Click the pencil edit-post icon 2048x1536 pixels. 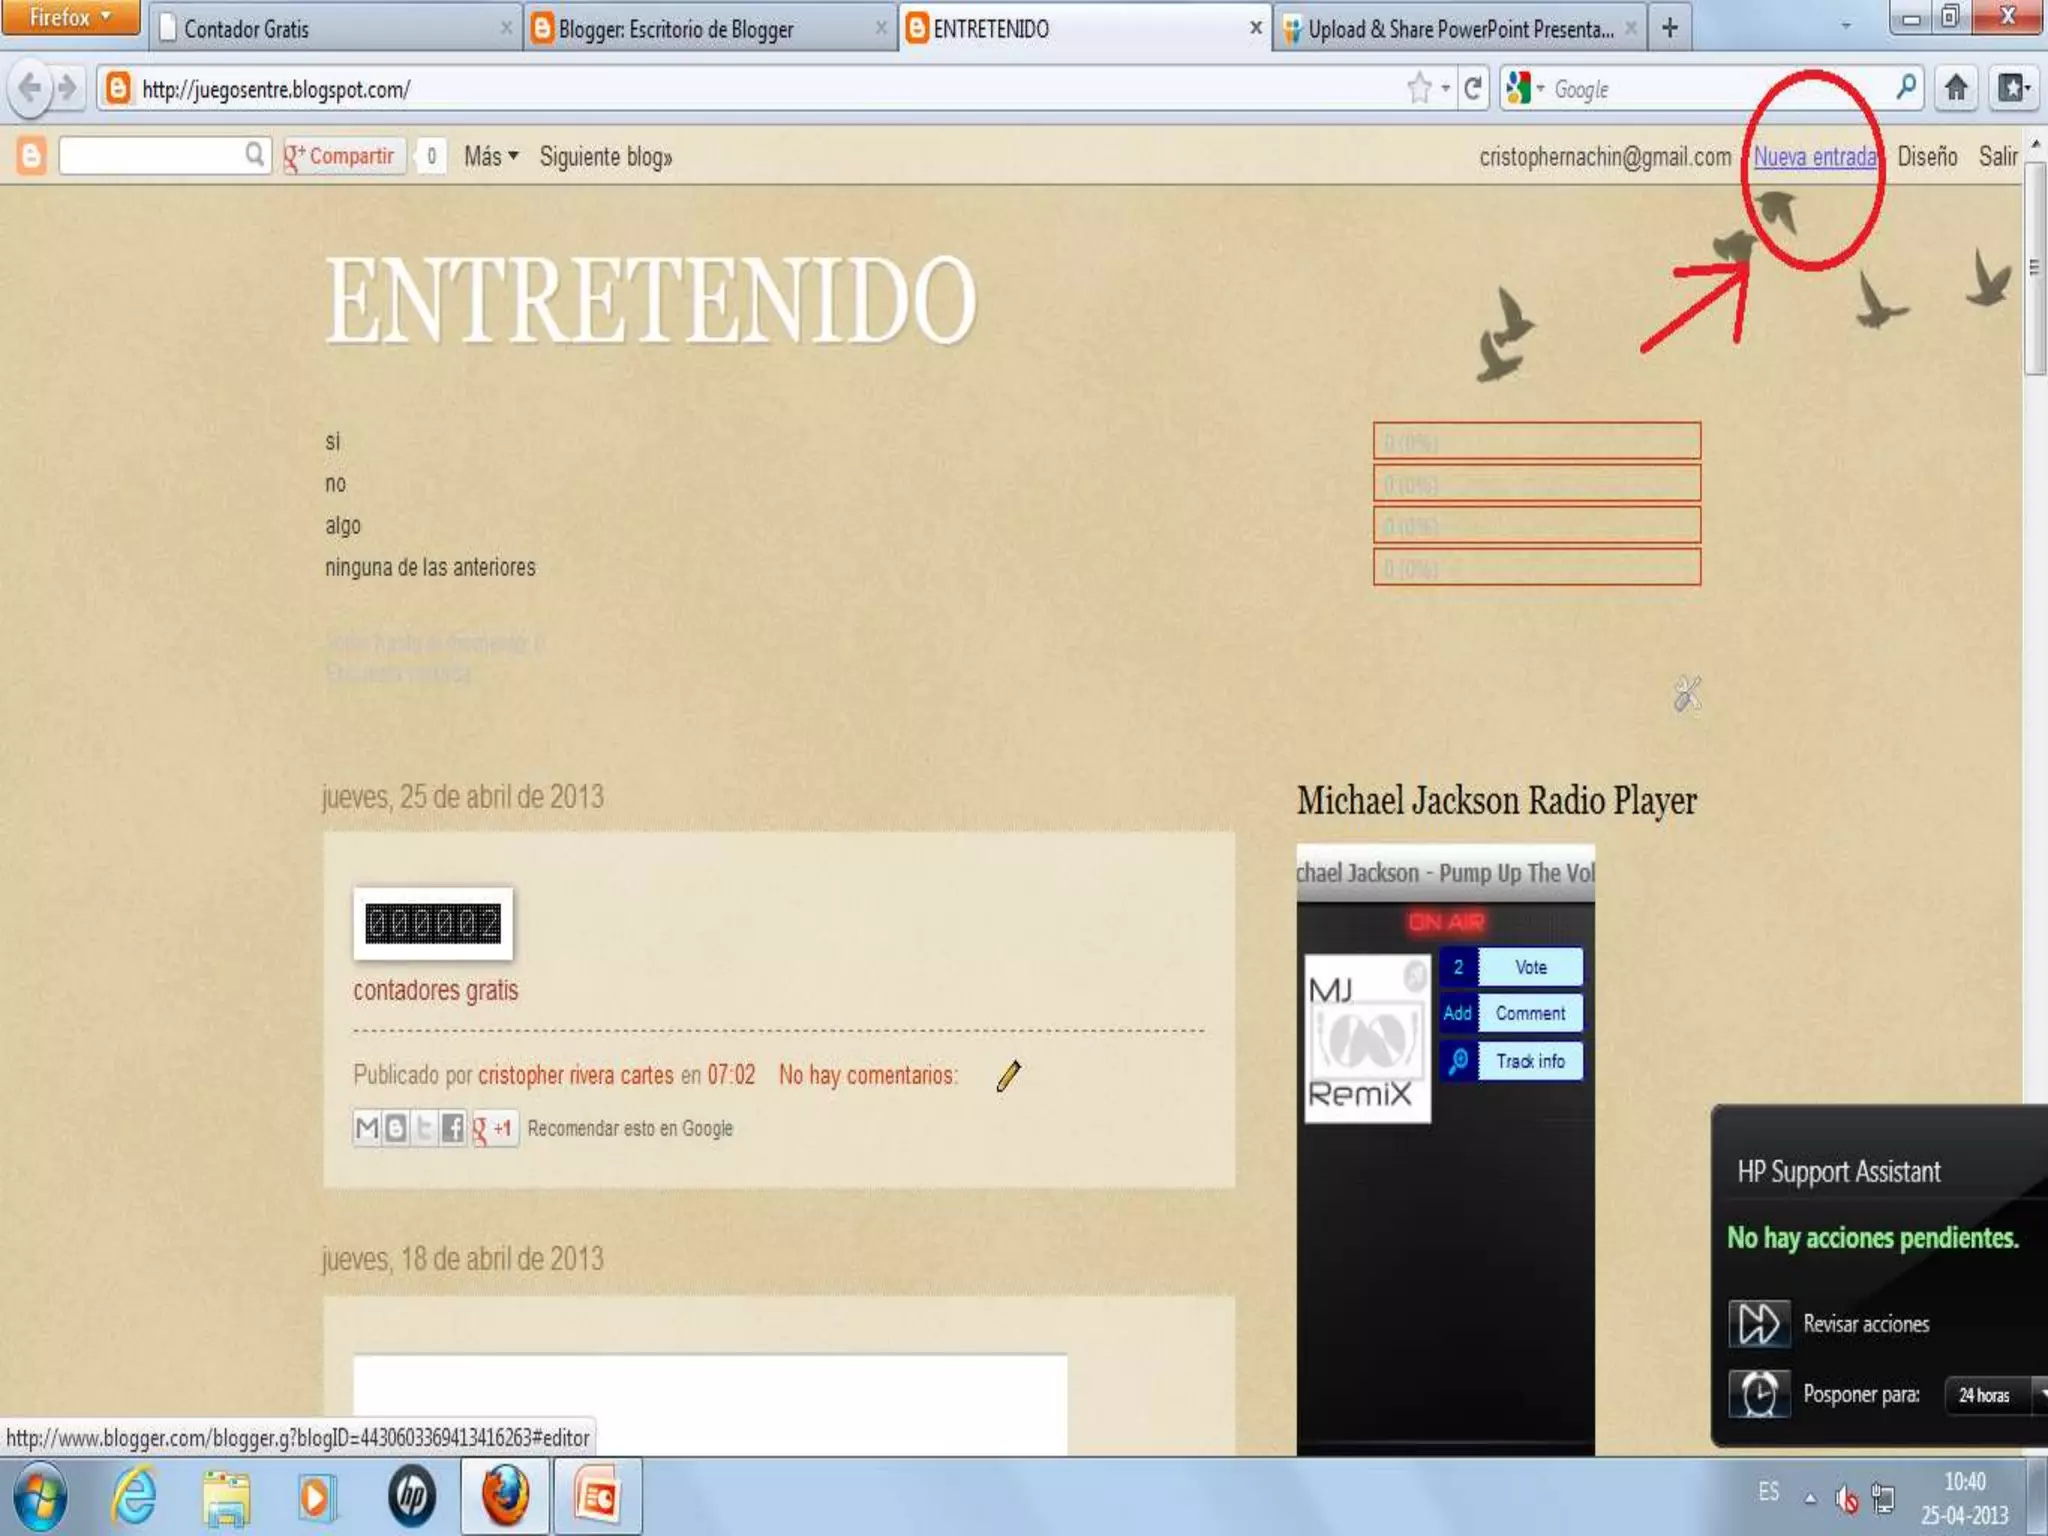click(1008, 1076)
